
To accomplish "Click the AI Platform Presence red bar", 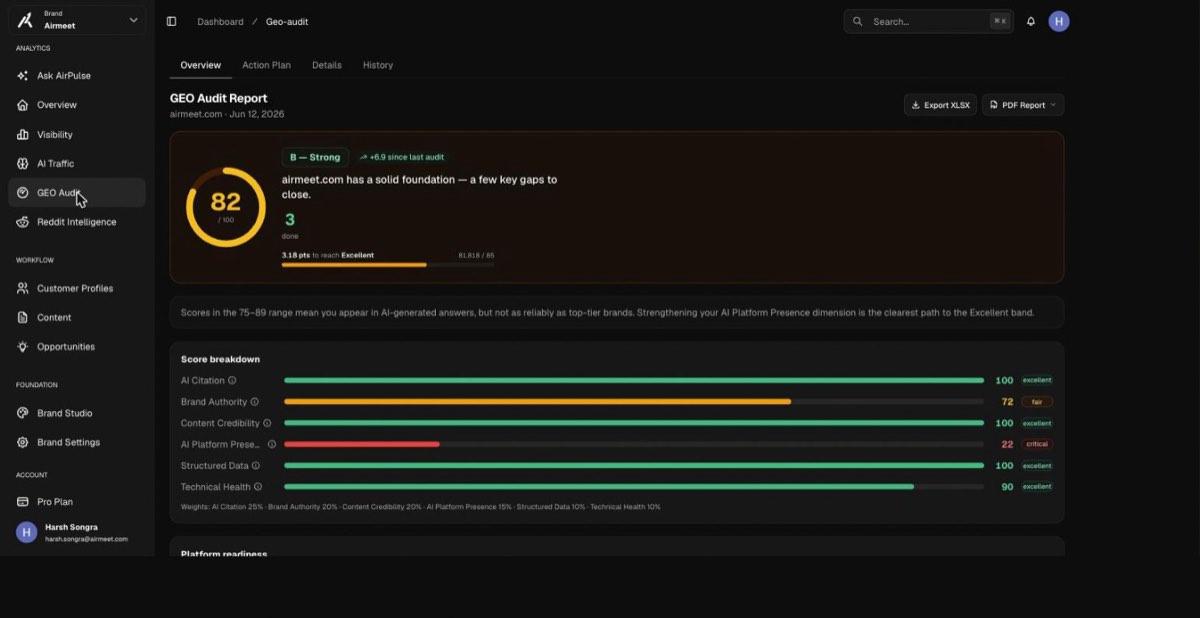I will tap(362, 444).
